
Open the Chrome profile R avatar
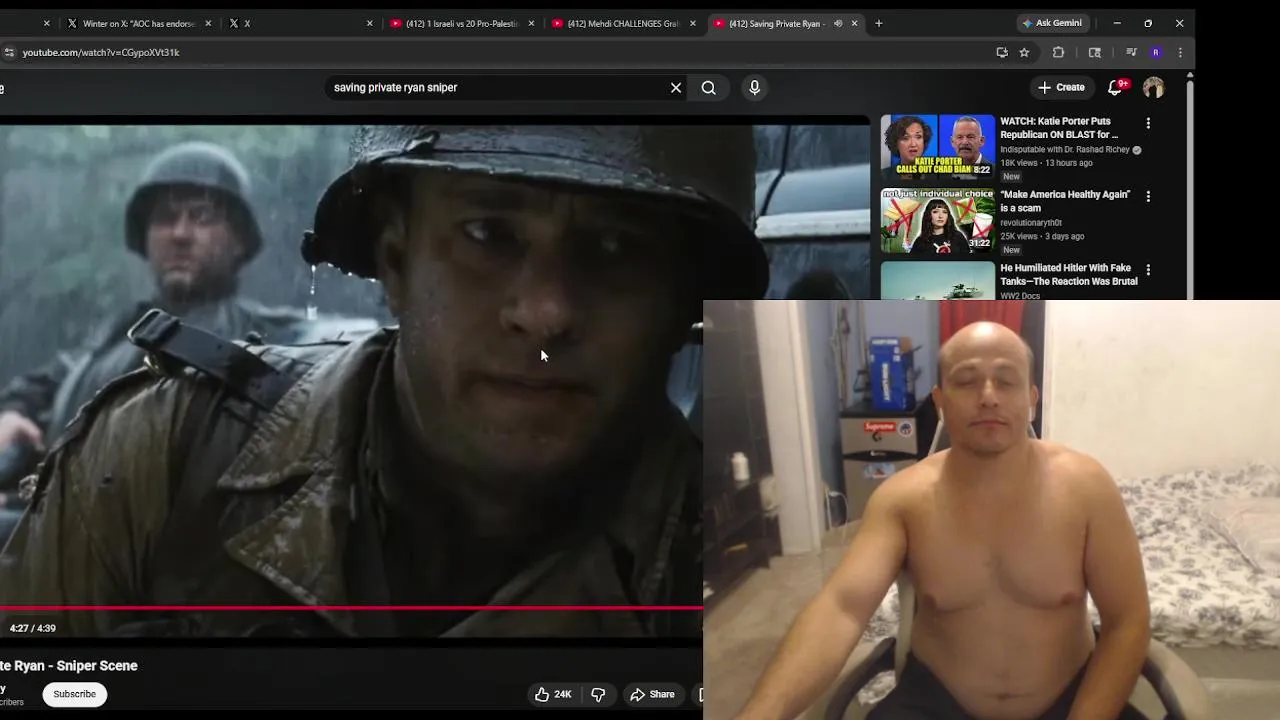click(1156, 52)
